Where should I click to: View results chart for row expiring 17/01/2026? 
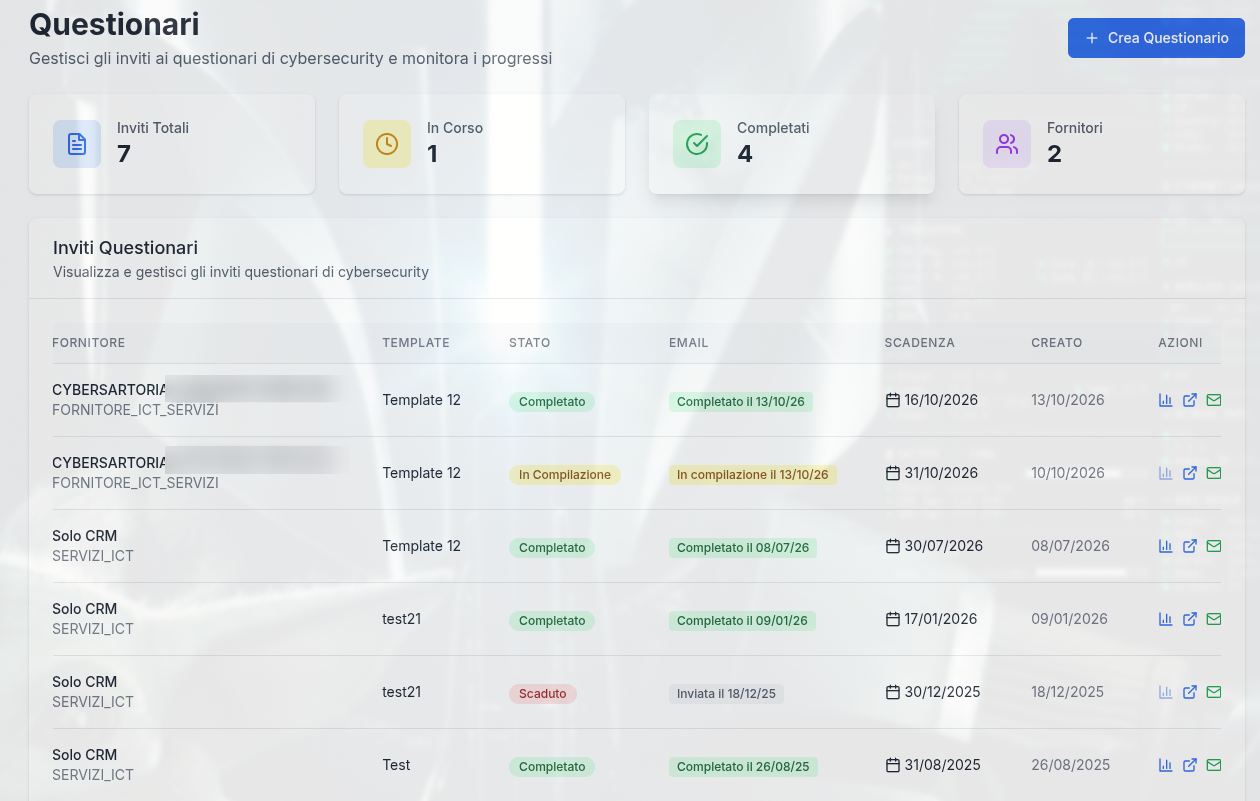coord(1165,619)
